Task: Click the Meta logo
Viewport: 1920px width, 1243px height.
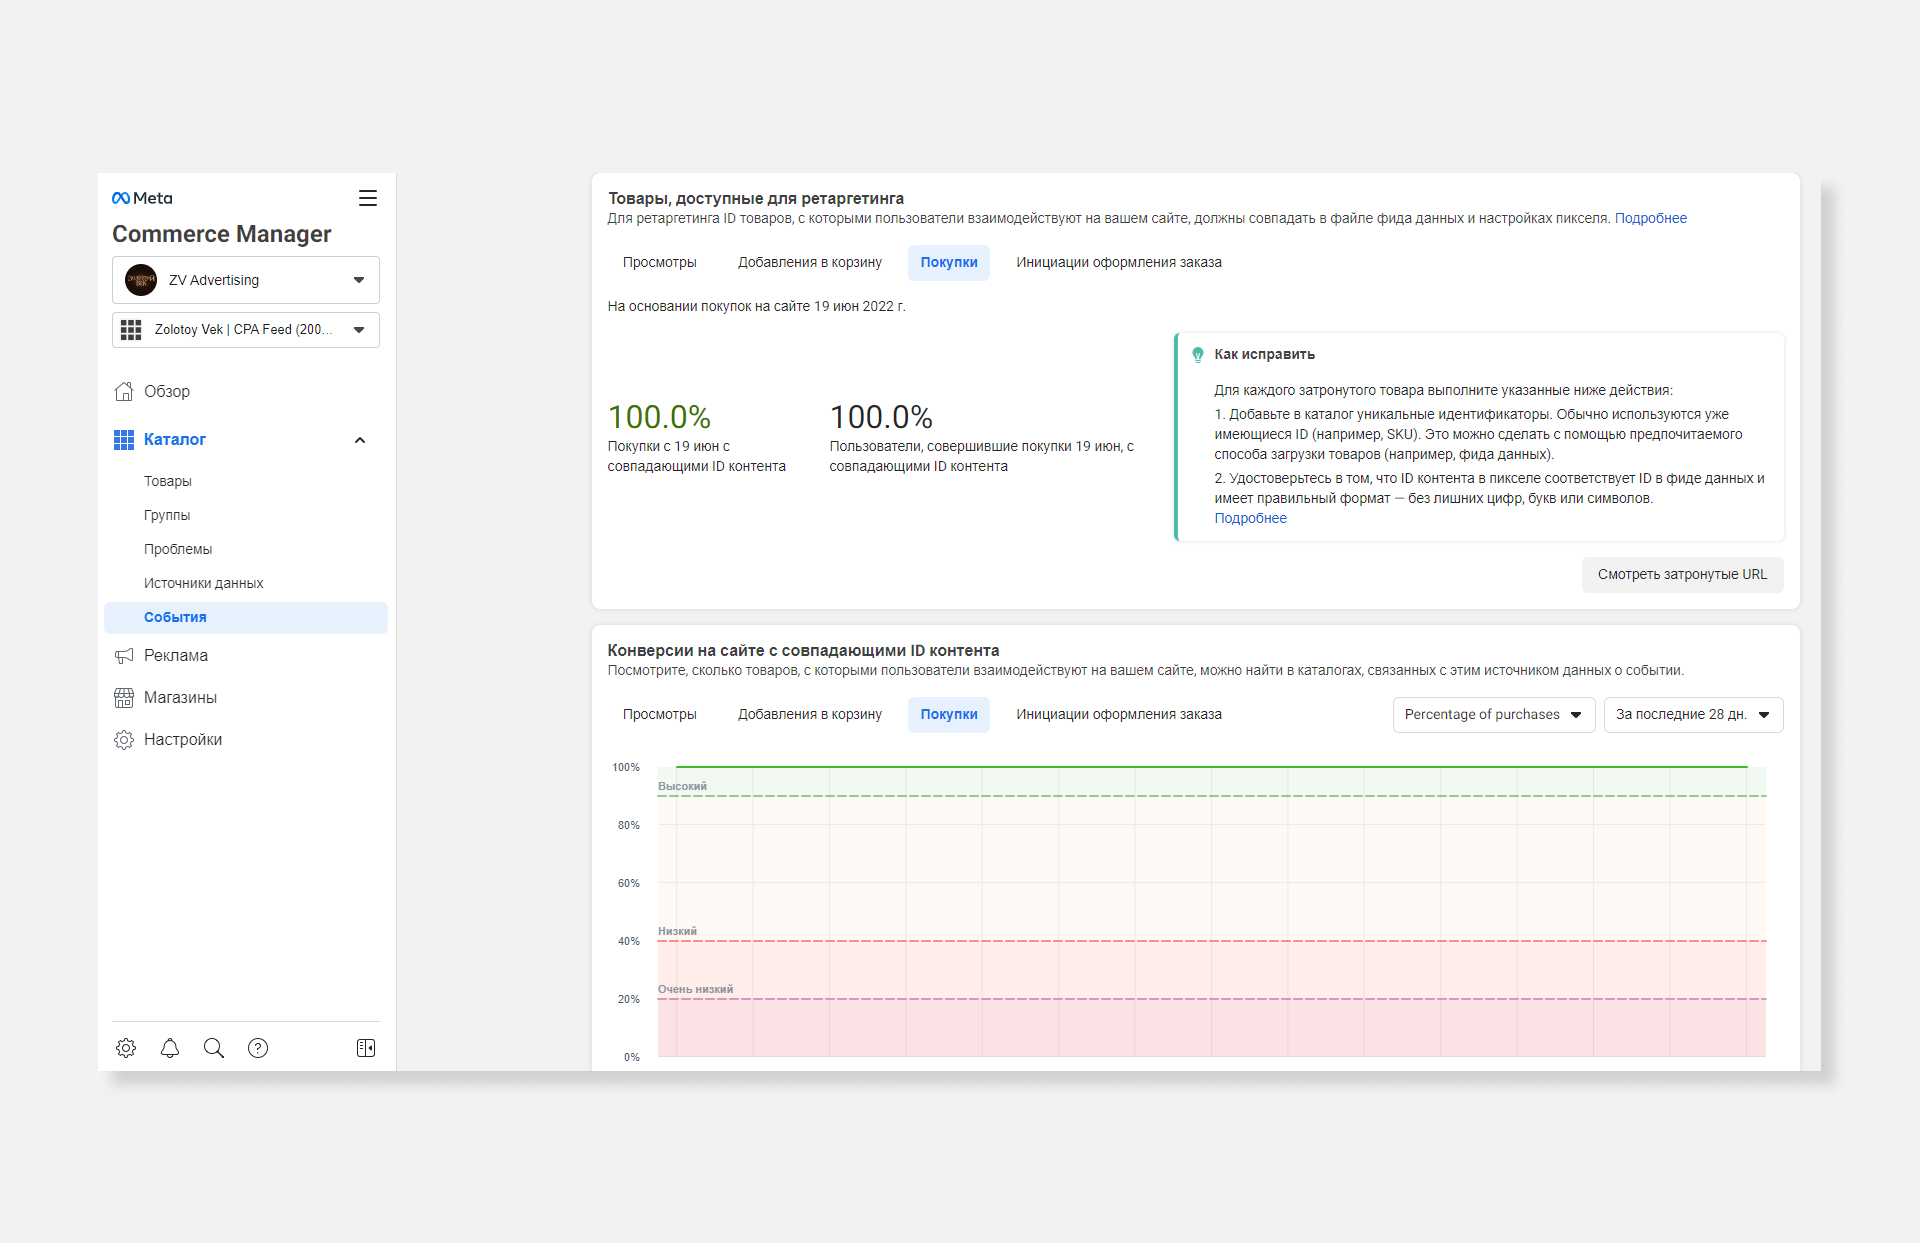Action: [x=142, y=198]
